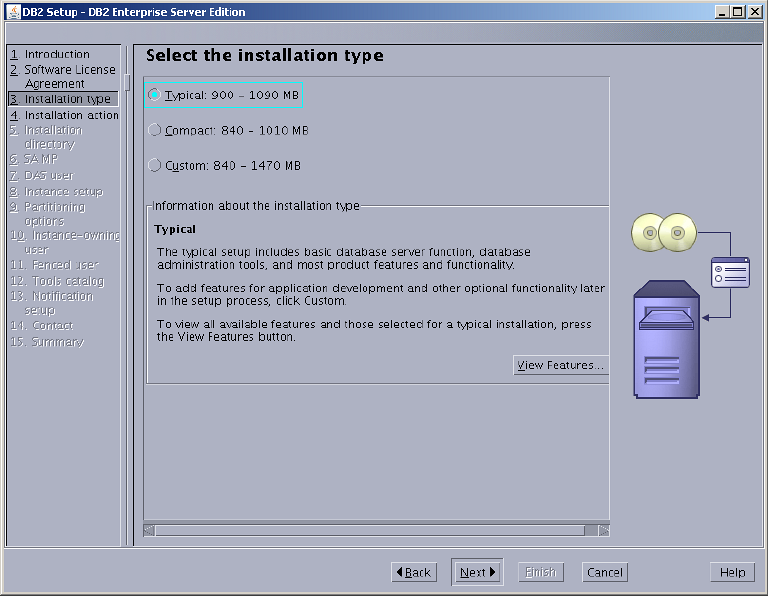768x596 pixels.
Task: Minimize the DB2 Setup window
Action: click(x=721, y=12)
